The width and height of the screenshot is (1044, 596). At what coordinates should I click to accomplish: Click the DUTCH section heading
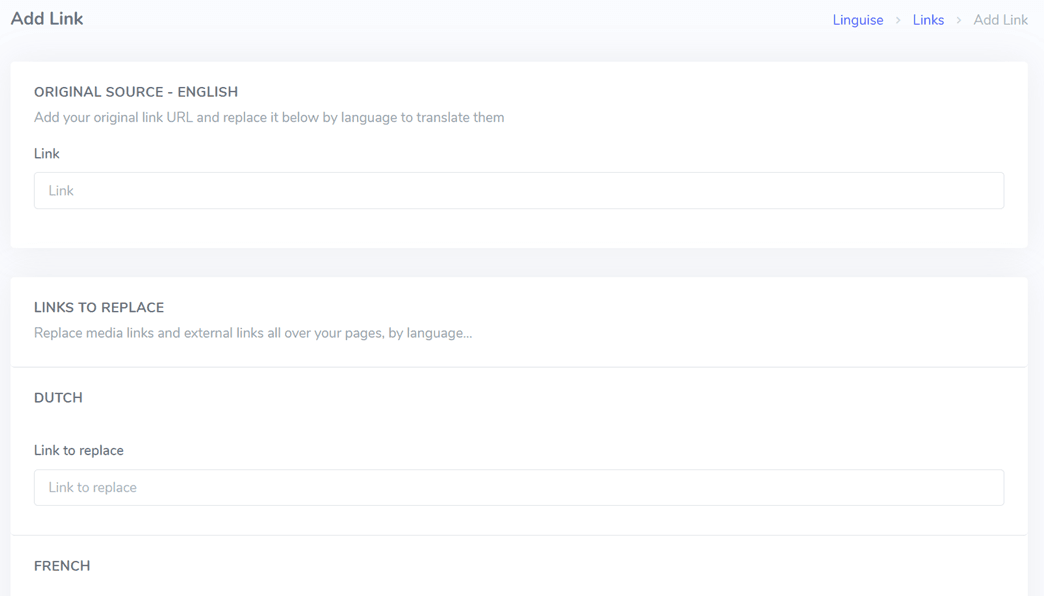click(58, 398)
